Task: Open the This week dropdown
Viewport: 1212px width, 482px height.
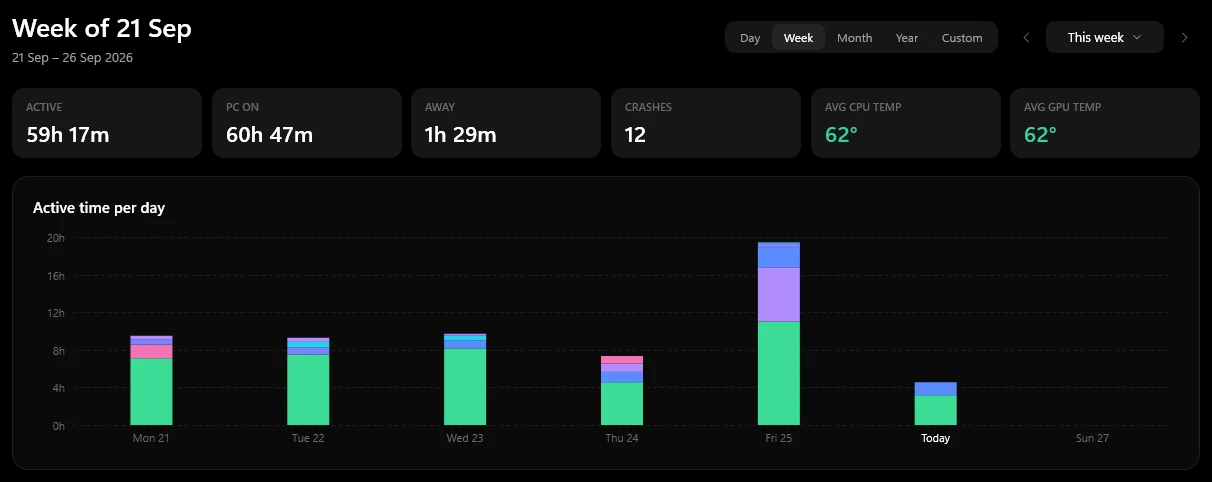Action: click(1105, 37)
